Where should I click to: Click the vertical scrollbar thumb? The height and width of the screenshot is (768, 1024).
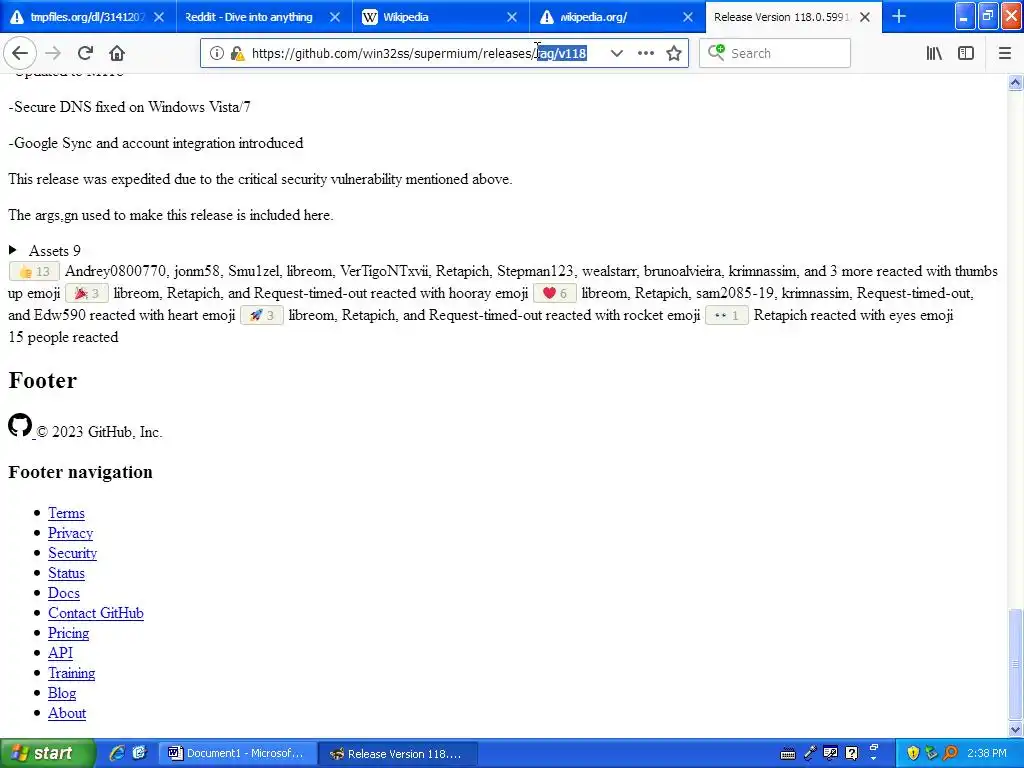coord(1015,663)
